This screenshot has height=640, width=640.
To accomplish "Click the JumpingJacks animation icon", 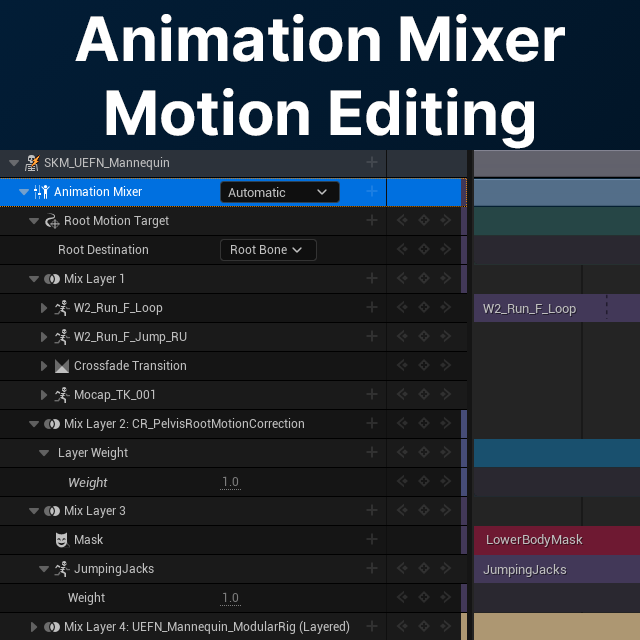I will pos(62,569).
